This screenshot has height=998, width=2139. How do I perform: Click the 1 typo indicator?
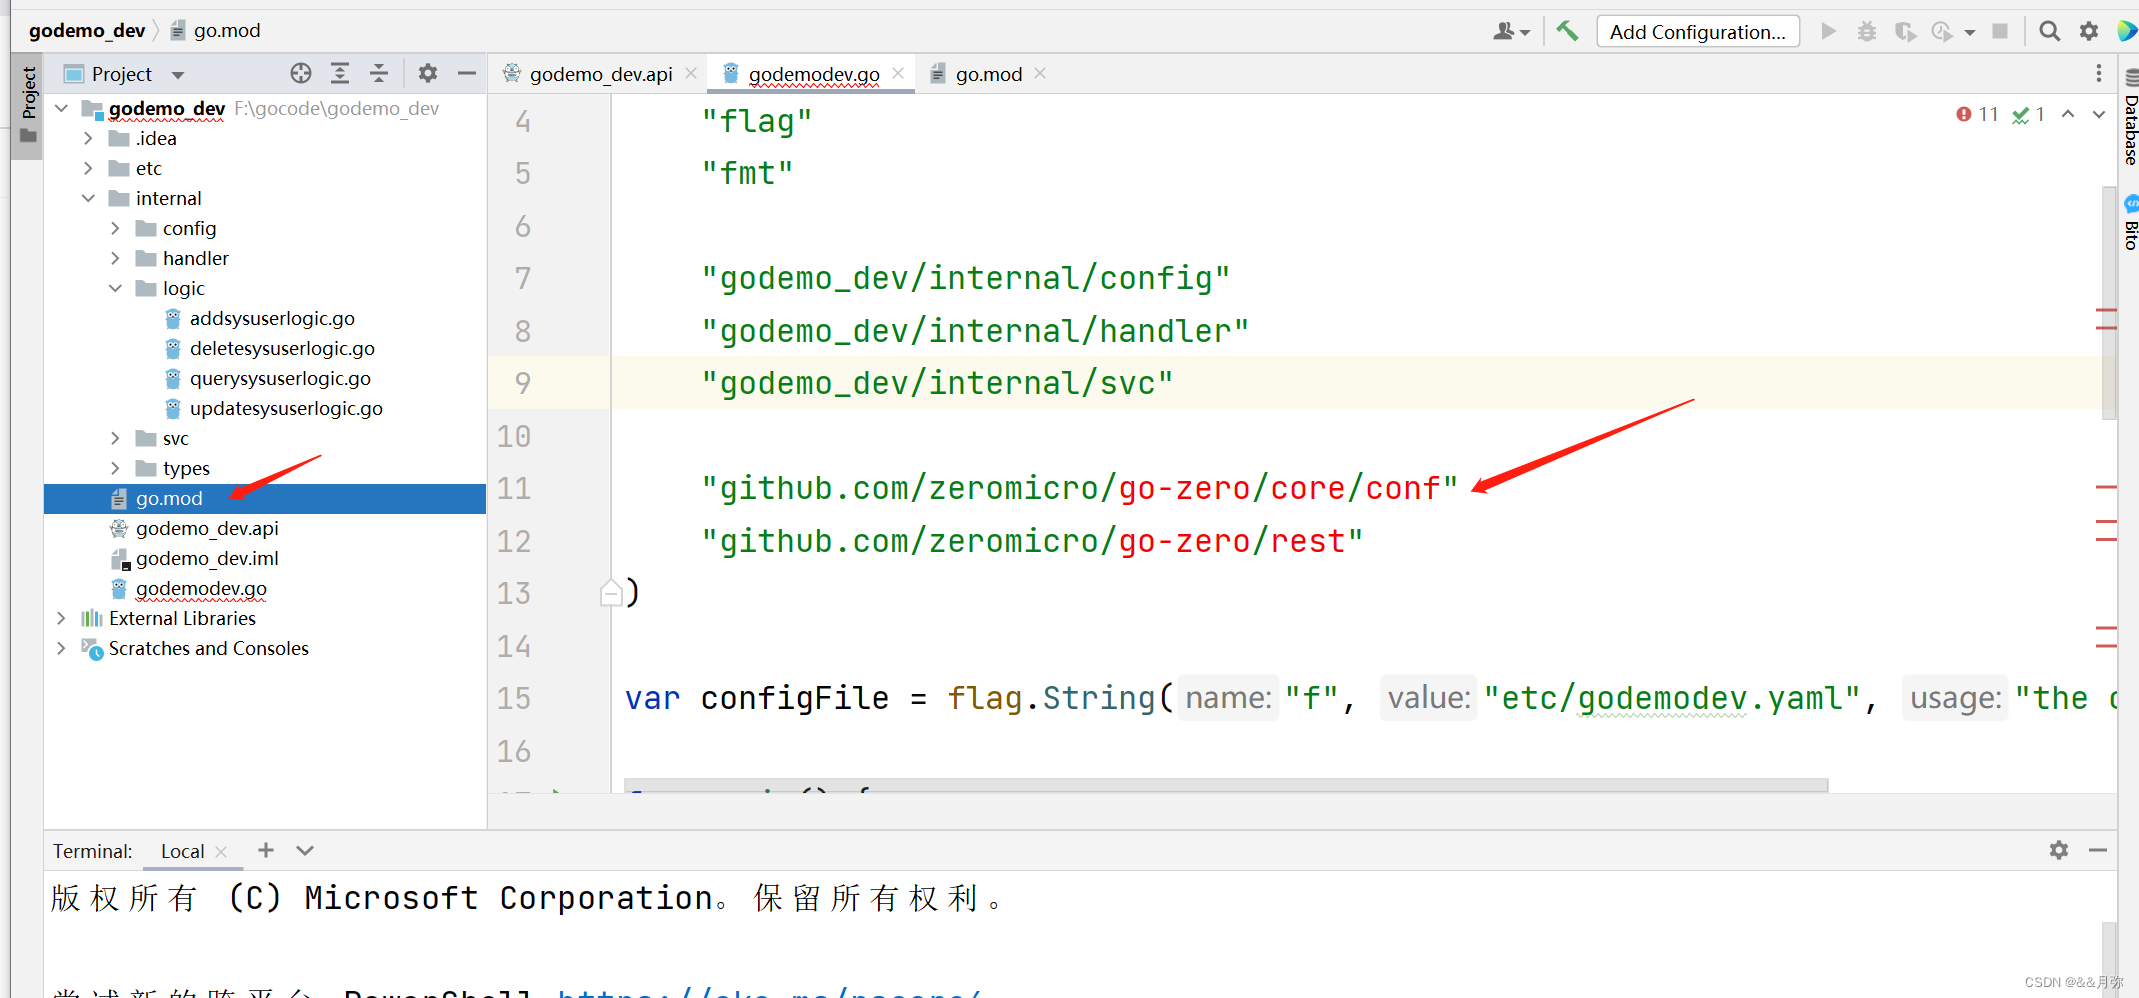point(2028,114)
